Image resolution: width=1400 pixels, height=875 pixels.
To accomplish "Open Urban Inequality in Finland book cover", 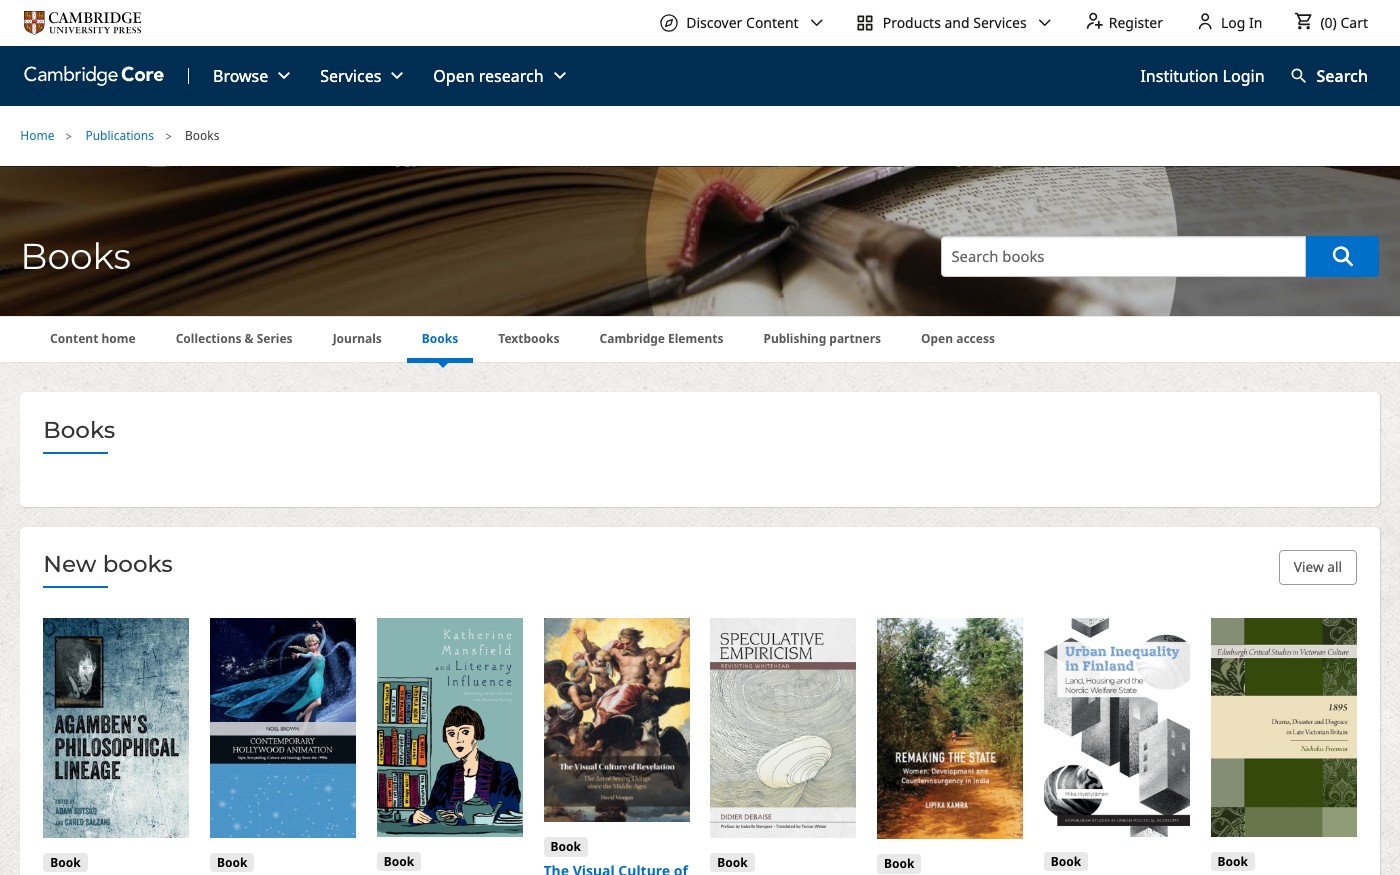I will pos(1117,727).
